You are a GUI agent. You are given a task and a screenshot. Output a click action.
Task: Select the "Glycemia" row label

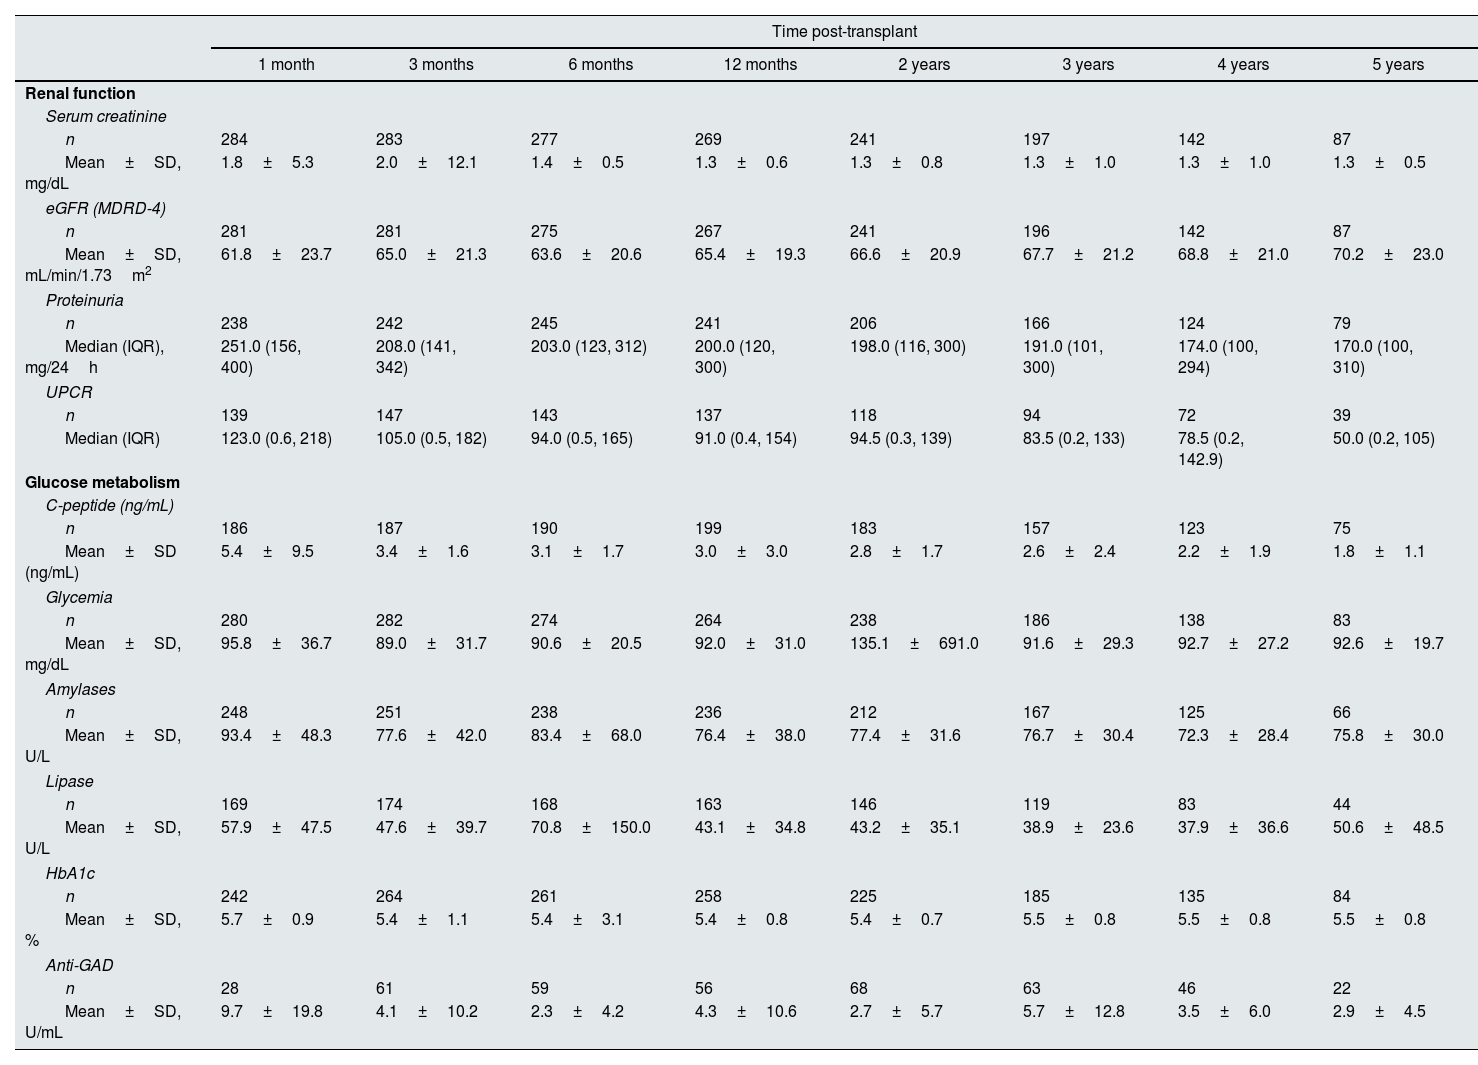[x=79, y=597]
